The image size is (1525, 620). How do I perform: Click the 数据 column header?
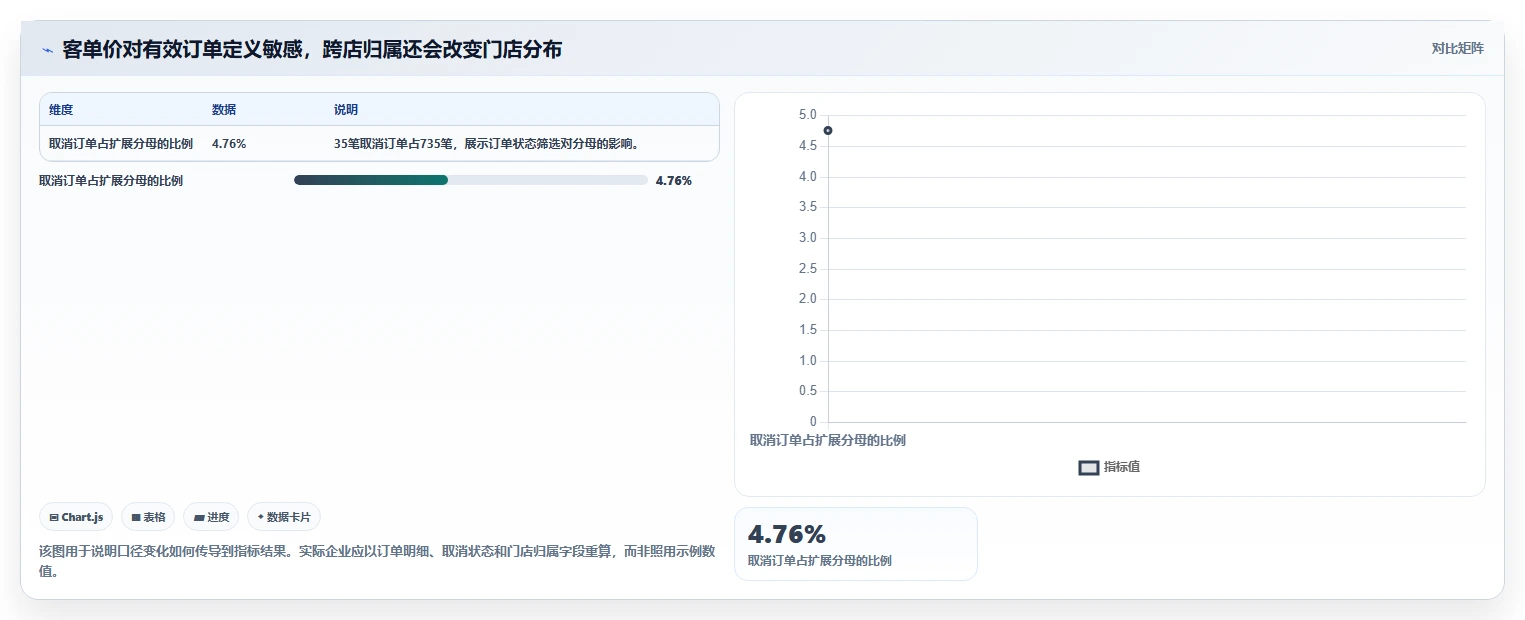pos(224,110)
